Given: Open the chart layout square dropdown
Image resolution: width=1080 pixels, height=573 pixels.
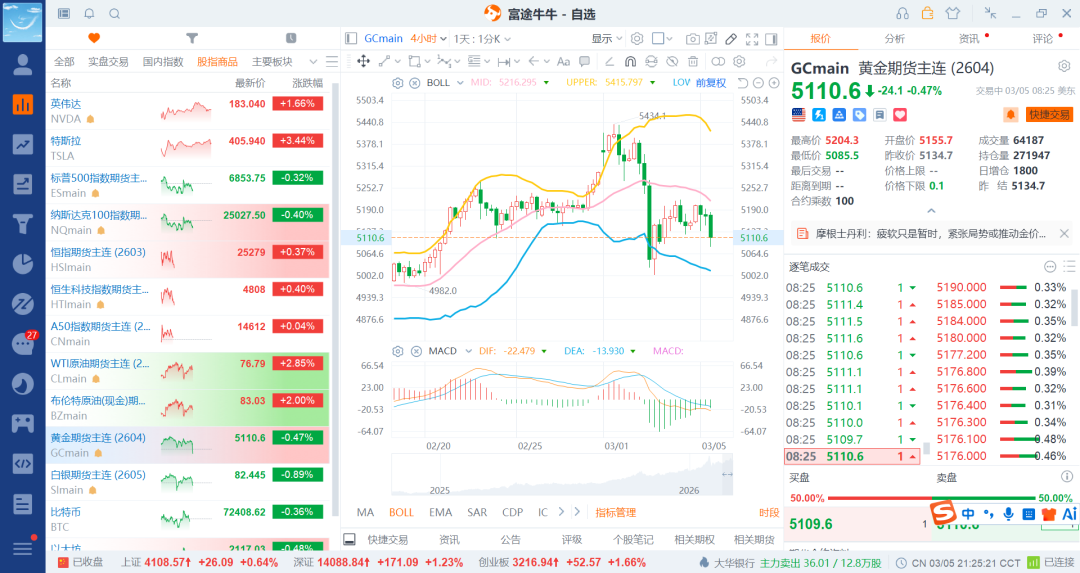Looking at the screenshot, I should [x=662, y=39].
